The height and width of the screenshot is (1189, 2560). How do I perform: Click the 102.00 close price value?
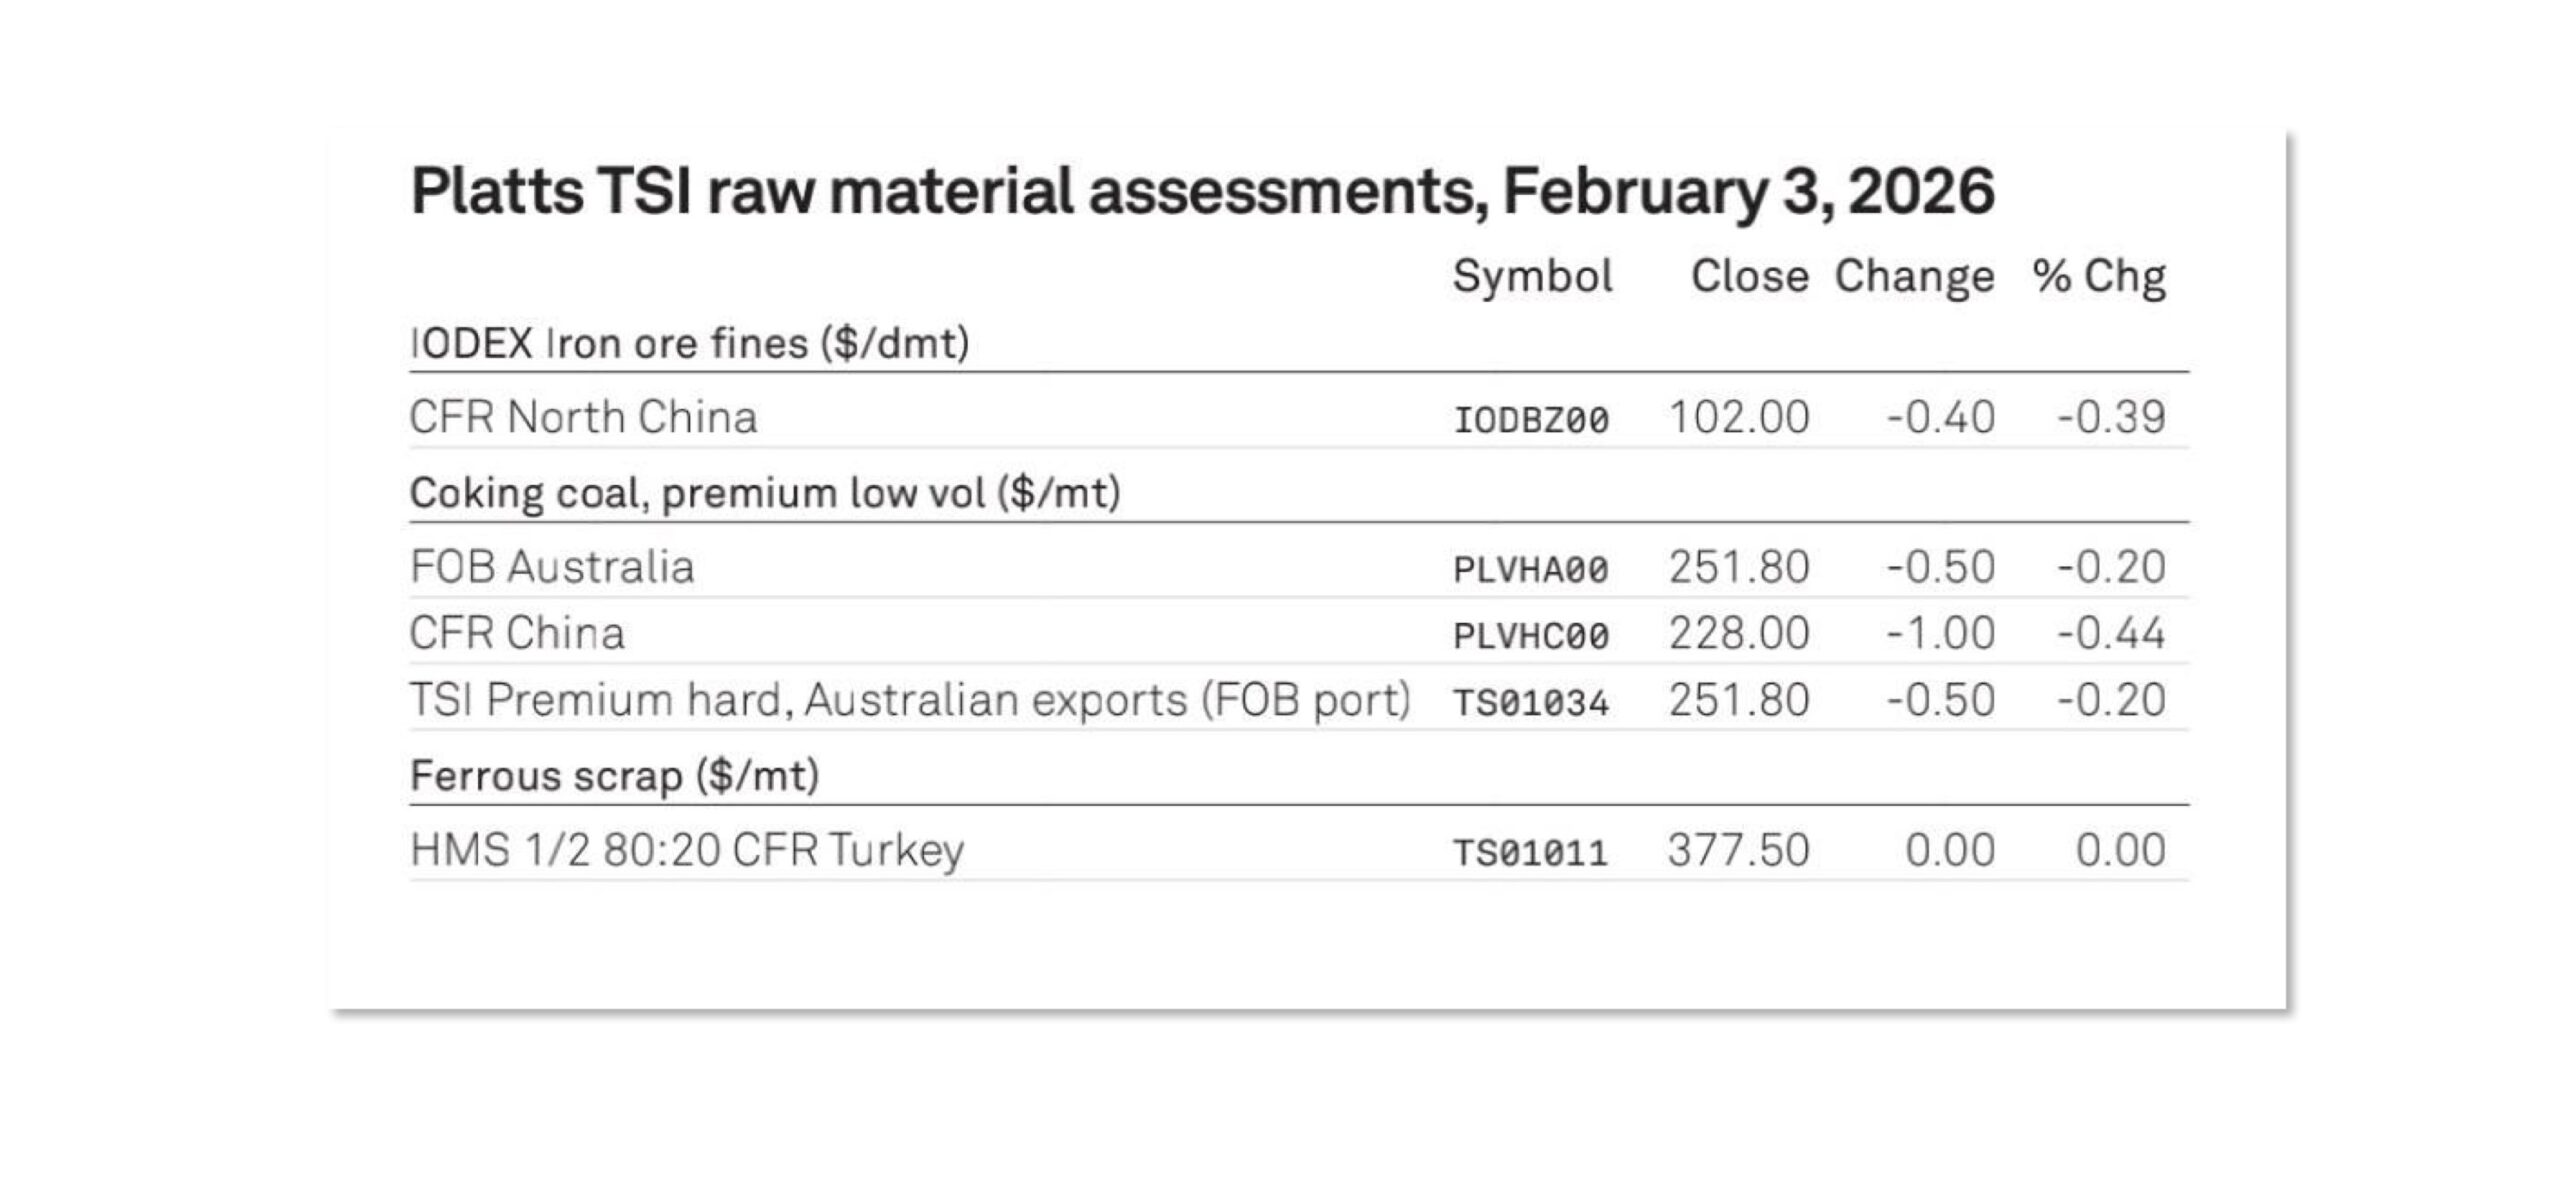[x=1739, y=417]
